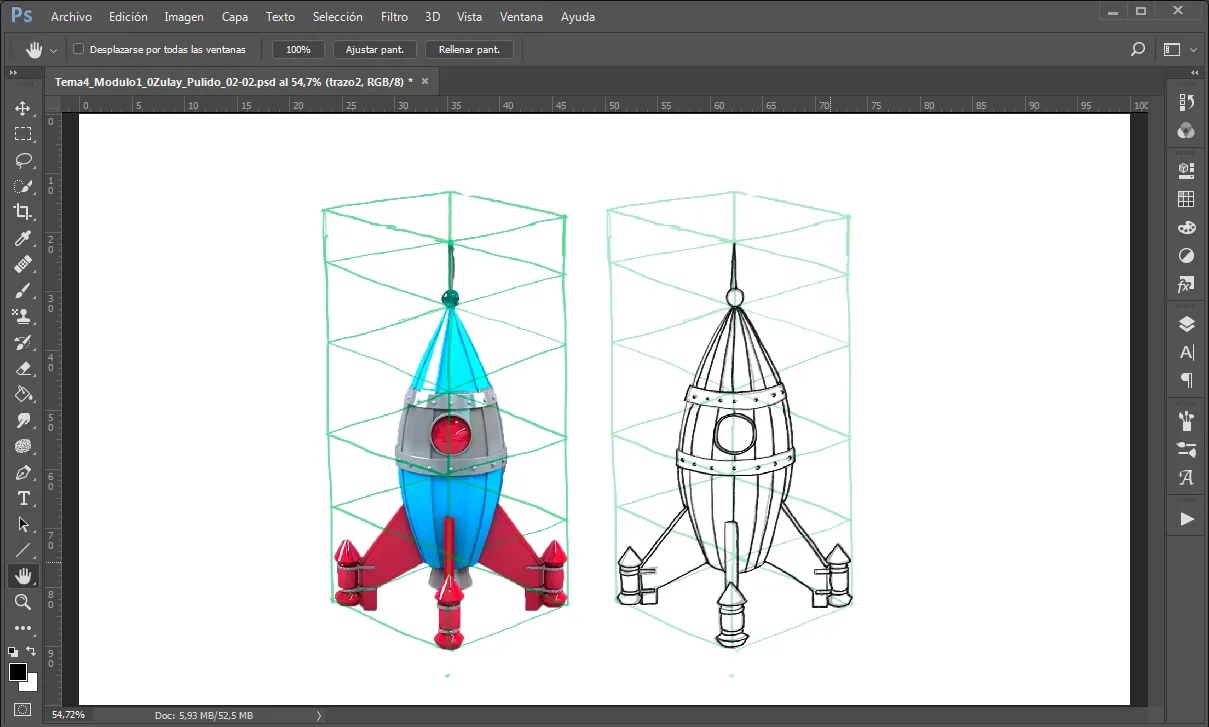Select the Hand tool in toolbox
The height and width of the screenshot is (727, 1209).
tap(23, 576)
